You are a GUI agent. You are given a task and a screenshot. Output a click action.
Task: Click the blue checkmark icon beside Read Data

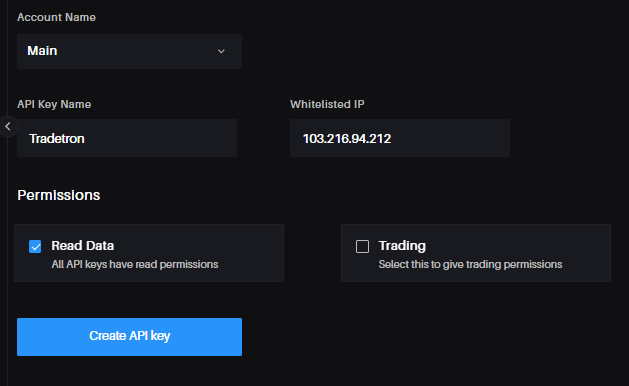pos(35,246)
